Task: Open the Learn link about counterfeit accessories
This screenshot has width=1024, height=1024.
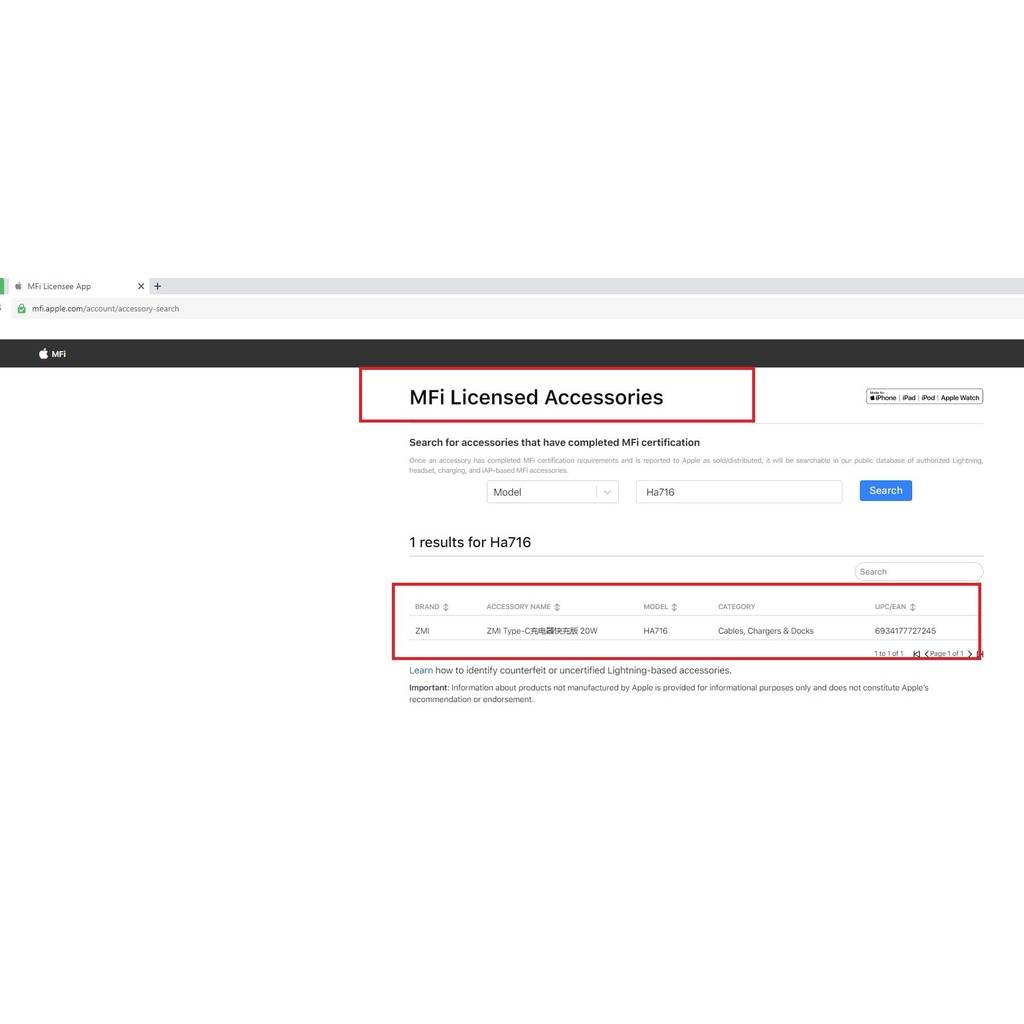Action: coord(420,670)
